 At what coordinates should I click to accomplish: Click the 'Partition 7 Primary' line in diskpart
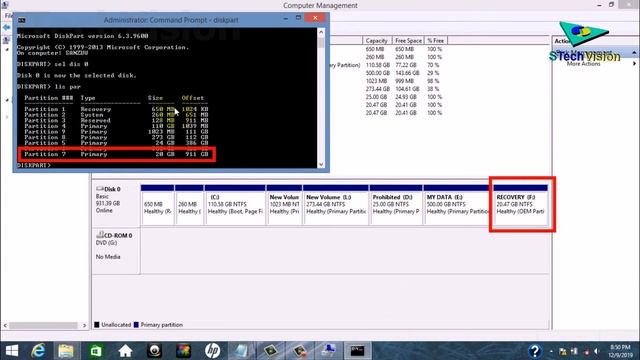tap(116, 154)
